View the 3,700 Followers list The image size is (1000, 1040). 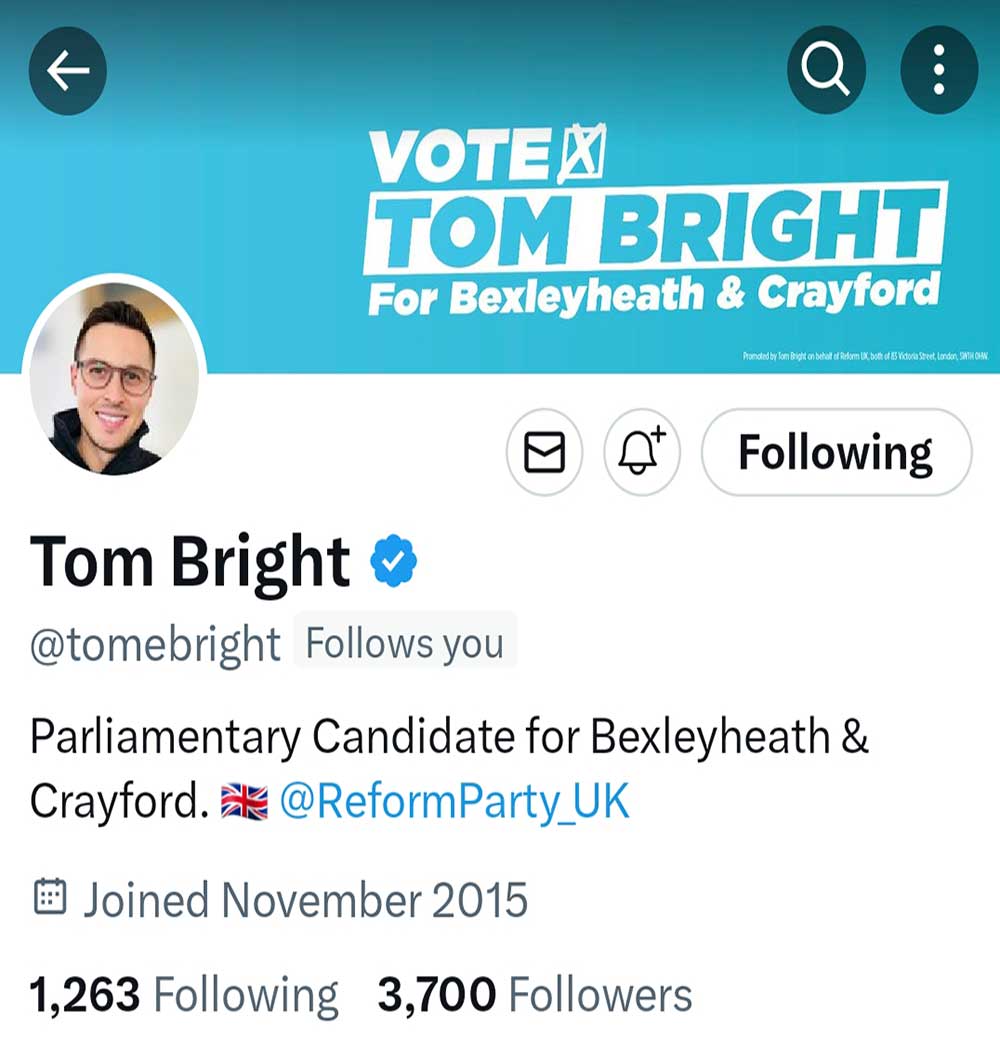tap(535, 995)
